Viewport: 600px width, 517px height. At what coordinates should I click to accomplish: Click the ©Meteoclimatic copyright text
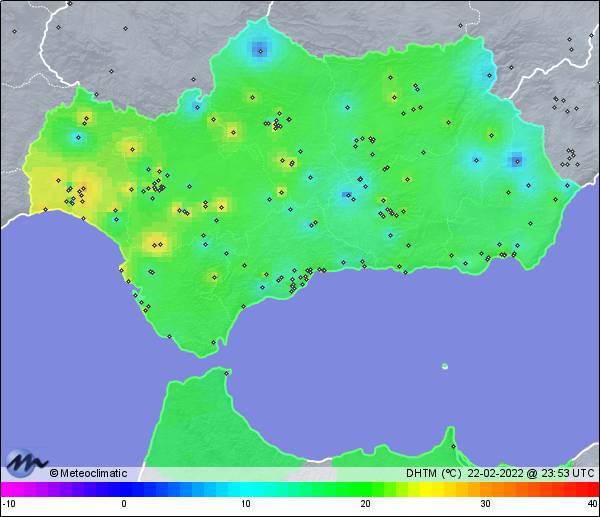tap(88, 473)
